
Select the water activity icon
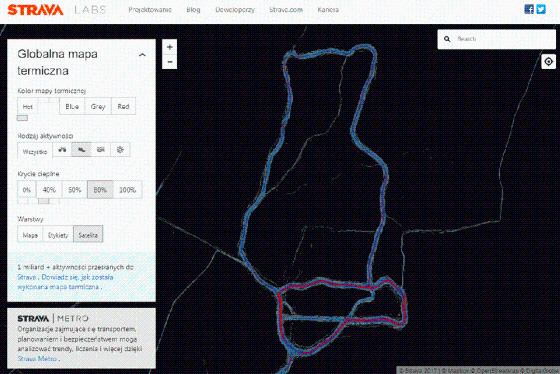click(101, 150)
